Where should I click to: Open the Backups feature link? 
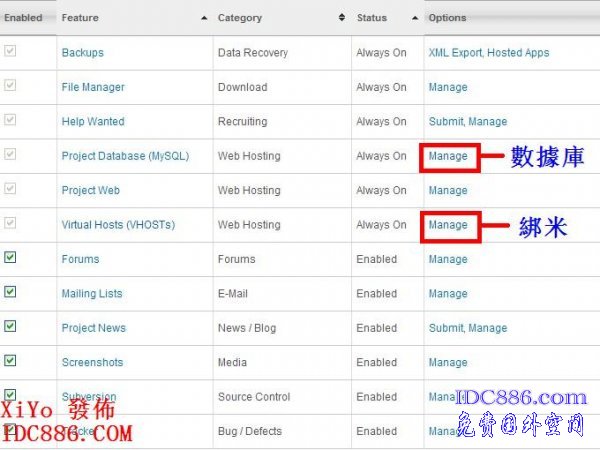[x=82, y=53]
